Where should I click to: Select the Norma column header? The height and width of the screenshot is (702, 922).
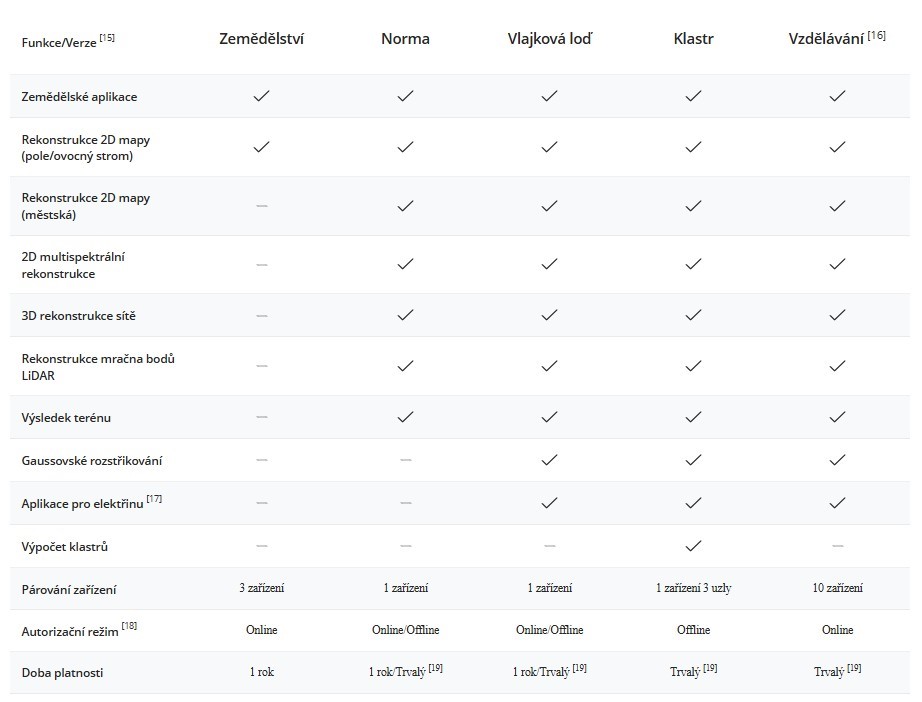tap(405, 39)
